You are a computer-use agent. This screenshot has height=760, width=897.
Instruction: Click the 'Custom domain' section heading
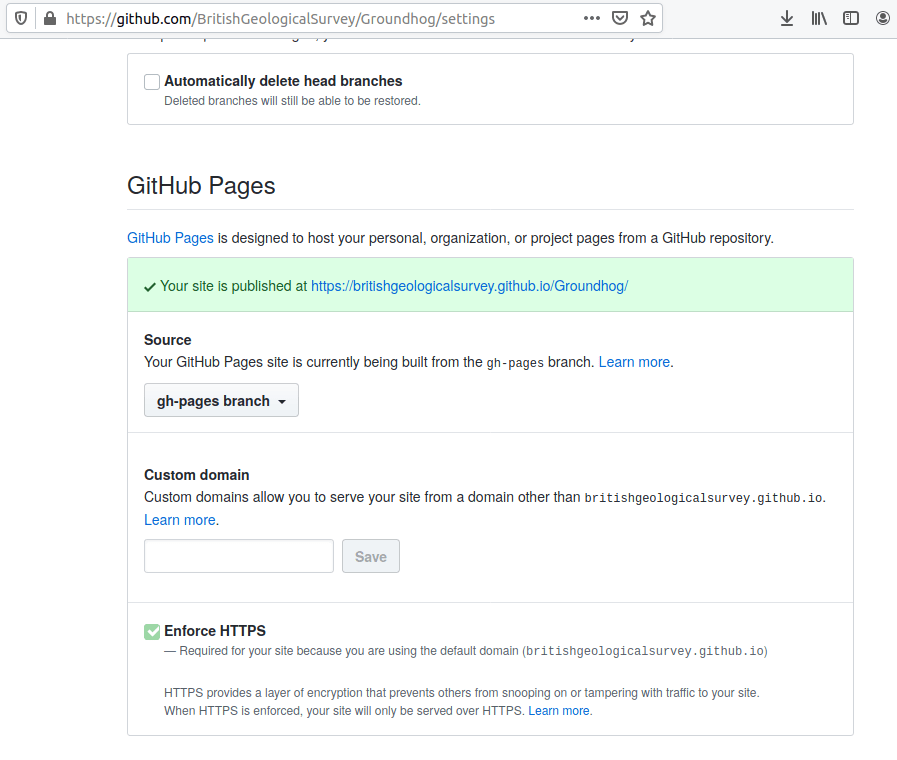196,475
